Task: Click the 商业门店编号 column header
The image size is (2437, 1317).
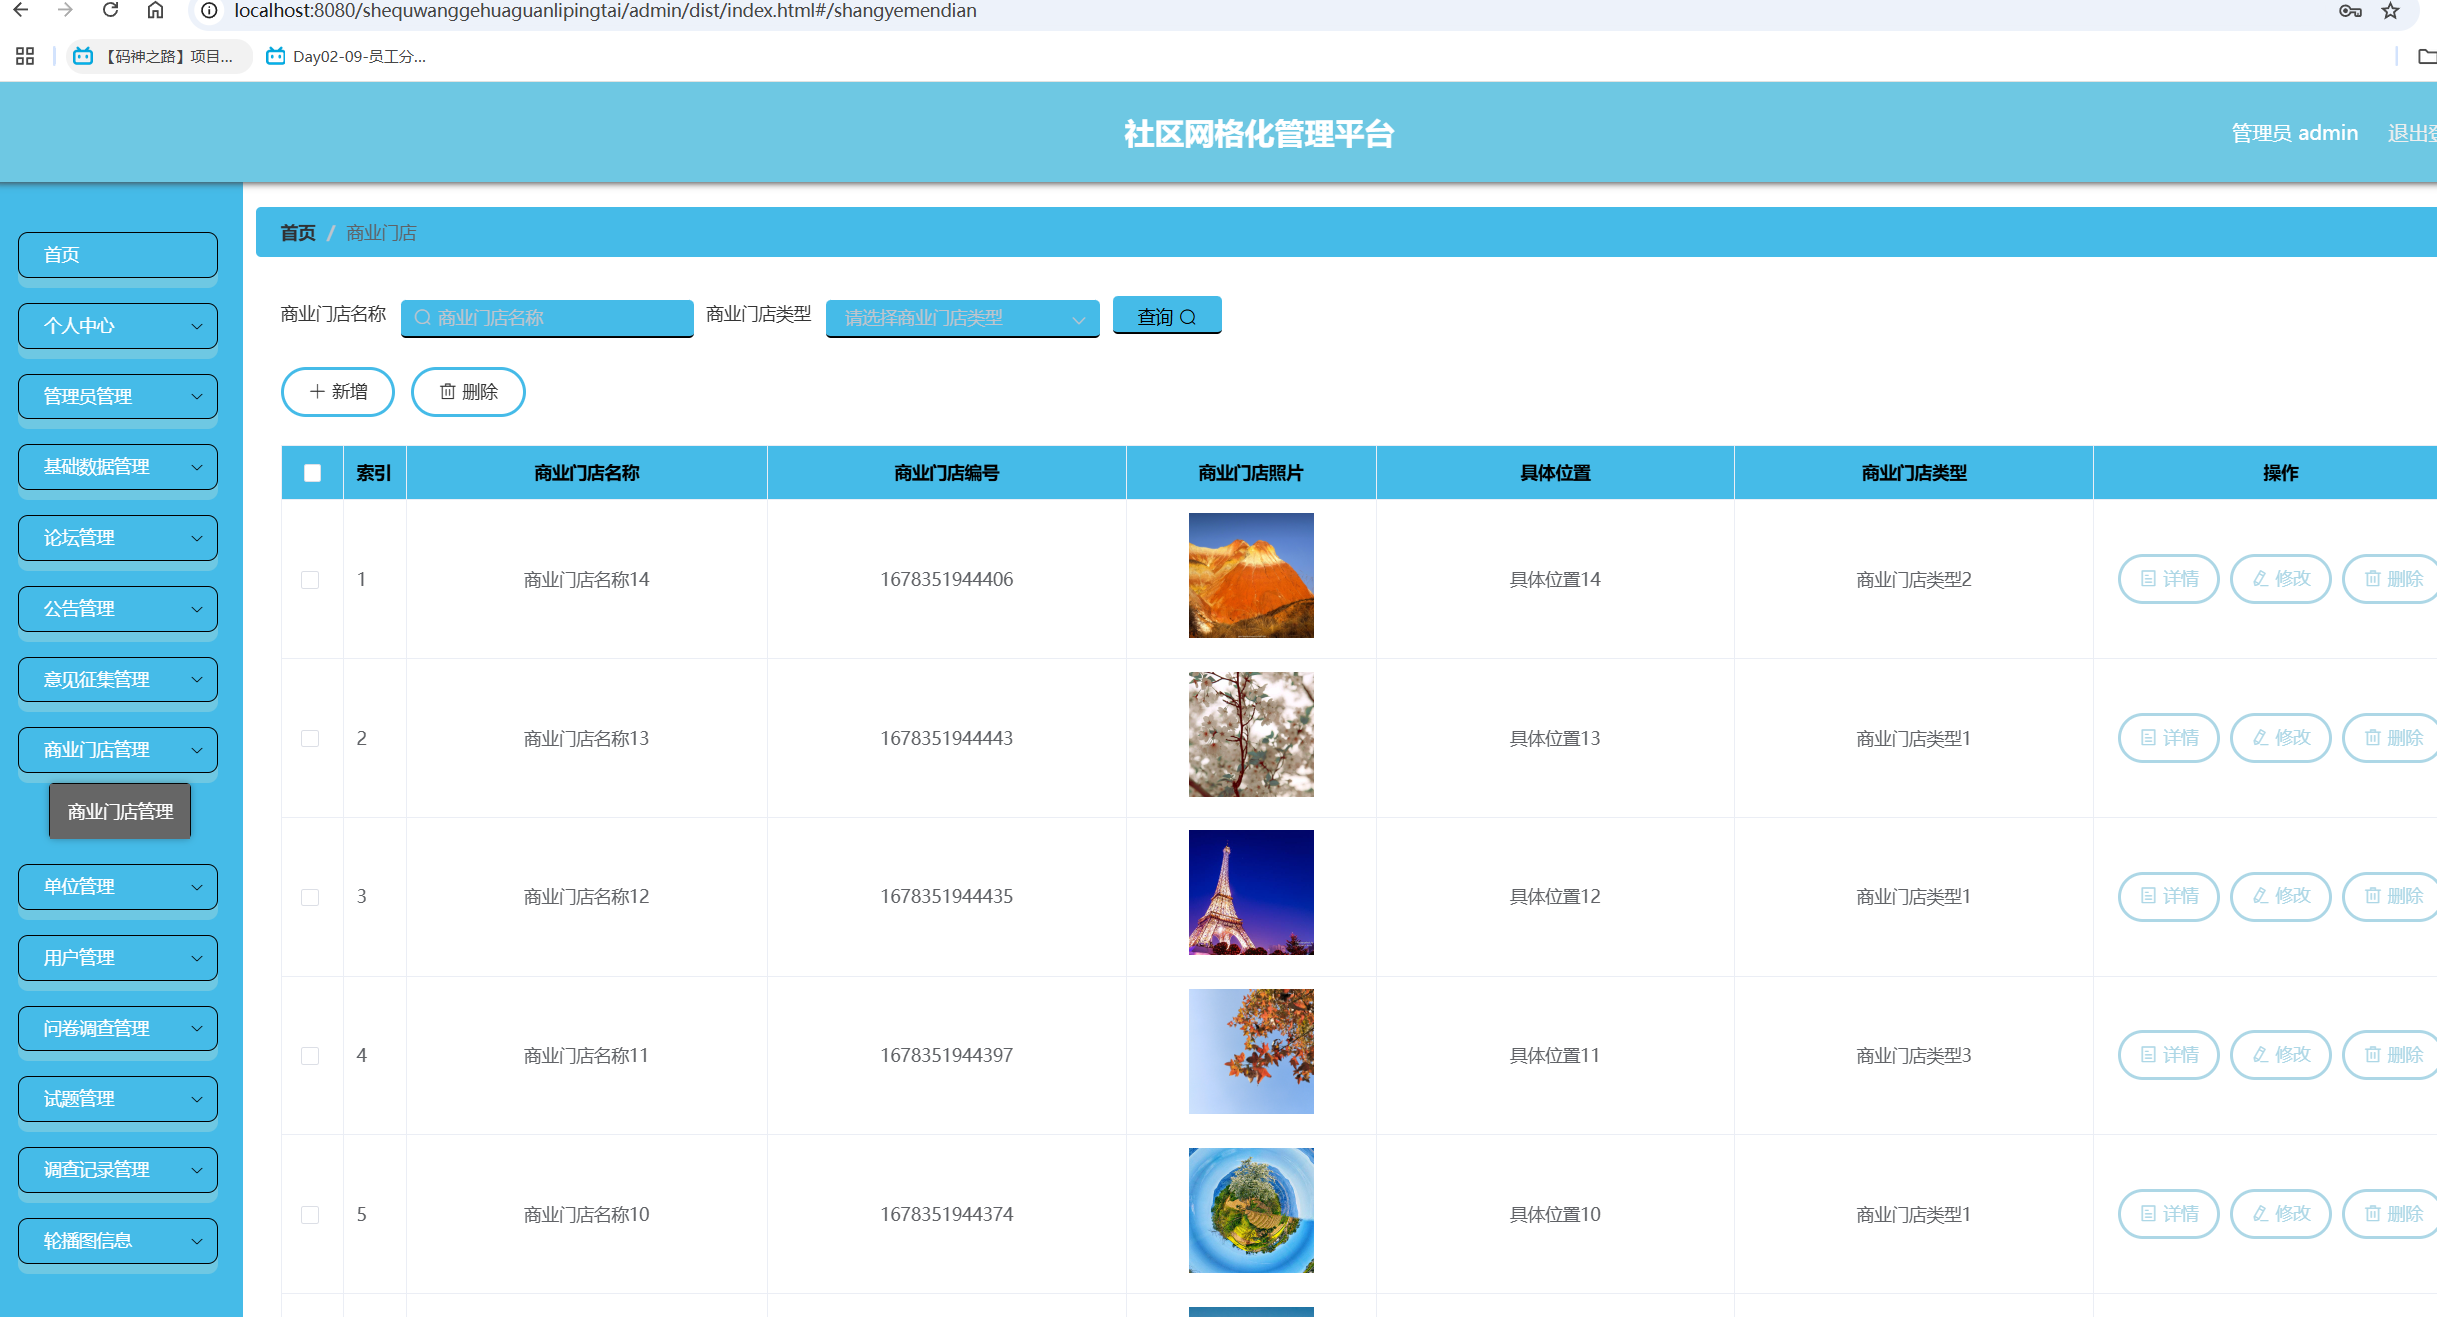Action: pos(947,473)
